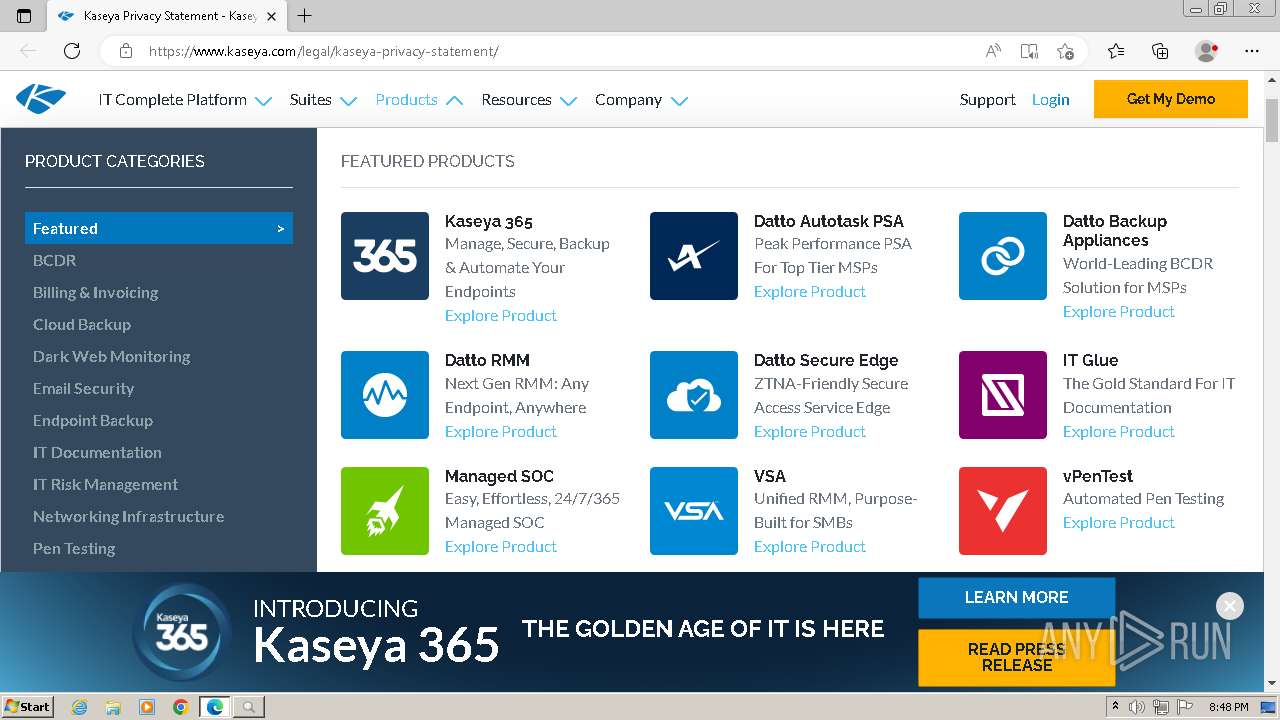Click Explore Product under Datto Autotask PSA
The width and height of the screenshot is (1280, 720).
[x=810, y=291]
